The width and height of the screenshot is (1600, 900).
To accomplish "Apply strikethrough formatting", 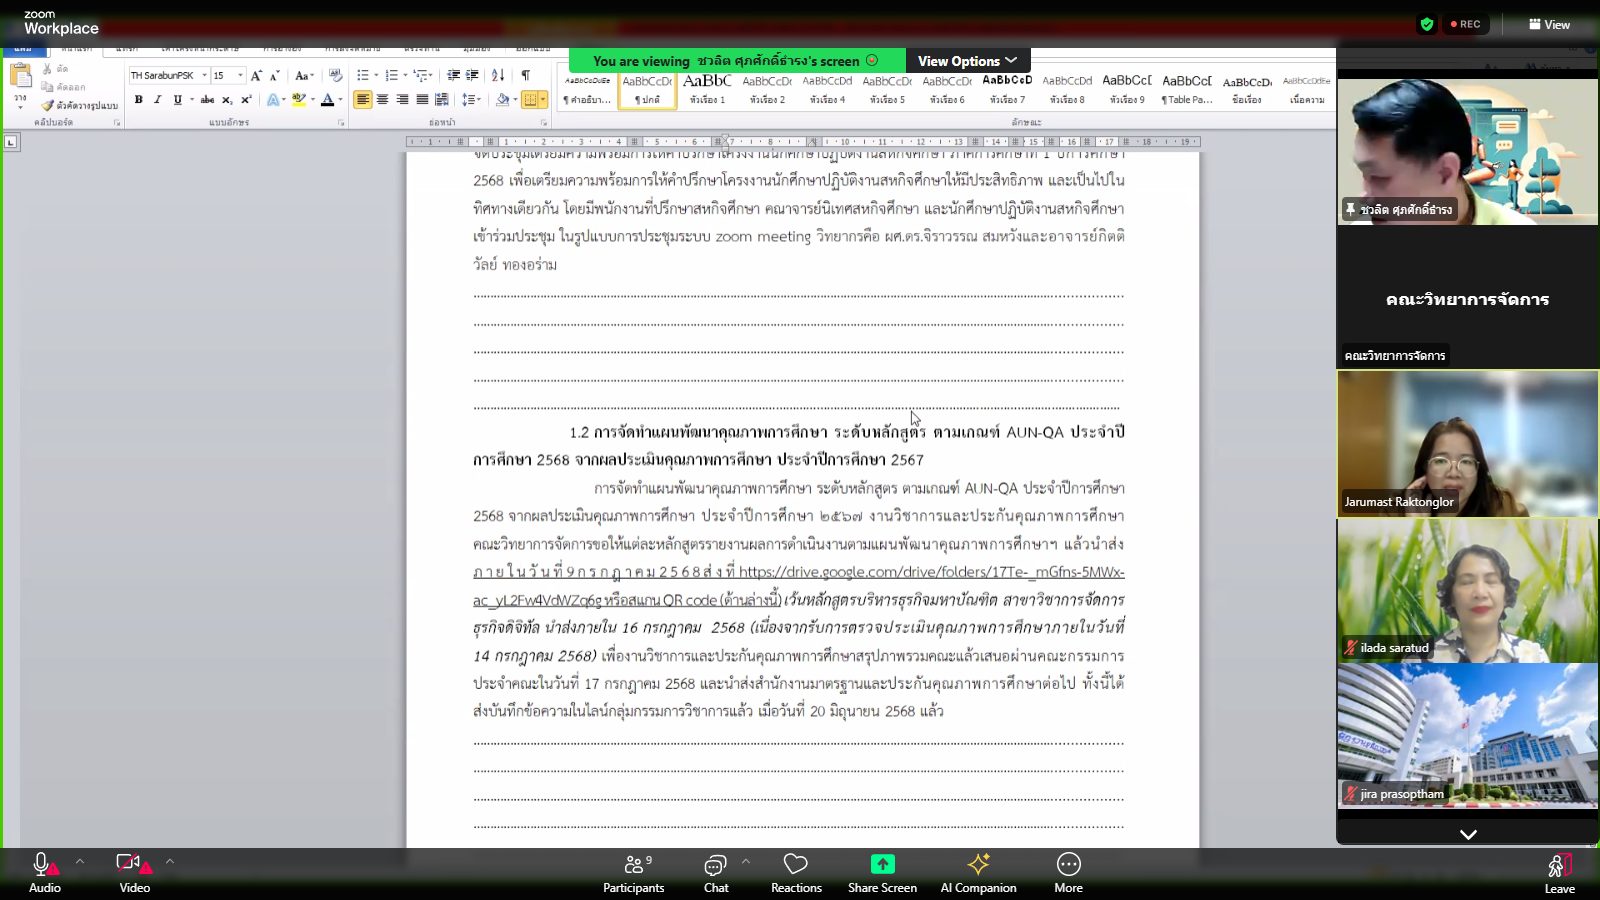I will (207, 99).
